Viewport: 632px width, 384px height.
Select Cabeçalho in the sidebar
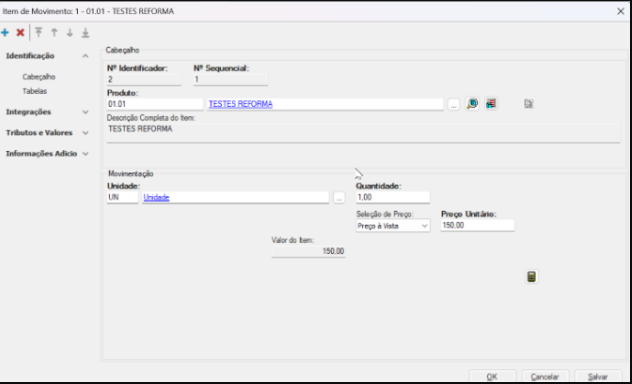39,77
